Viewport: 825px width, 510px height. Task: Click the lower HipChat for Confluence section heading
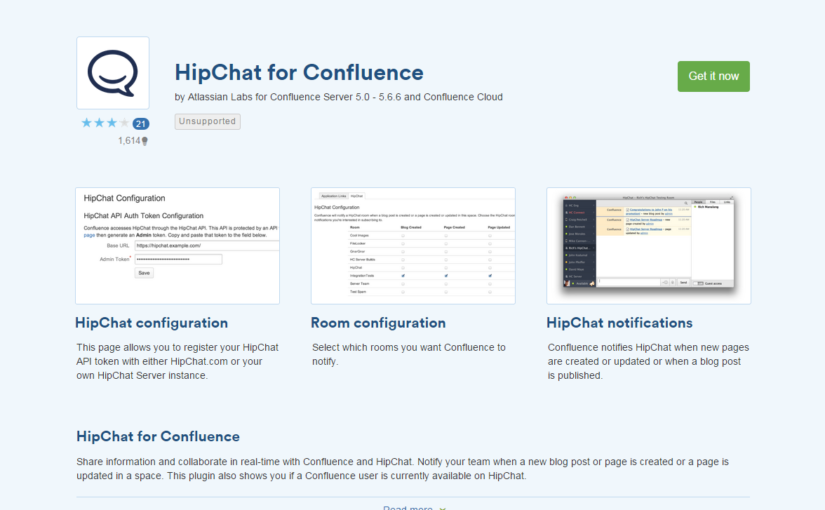[158, 436]
